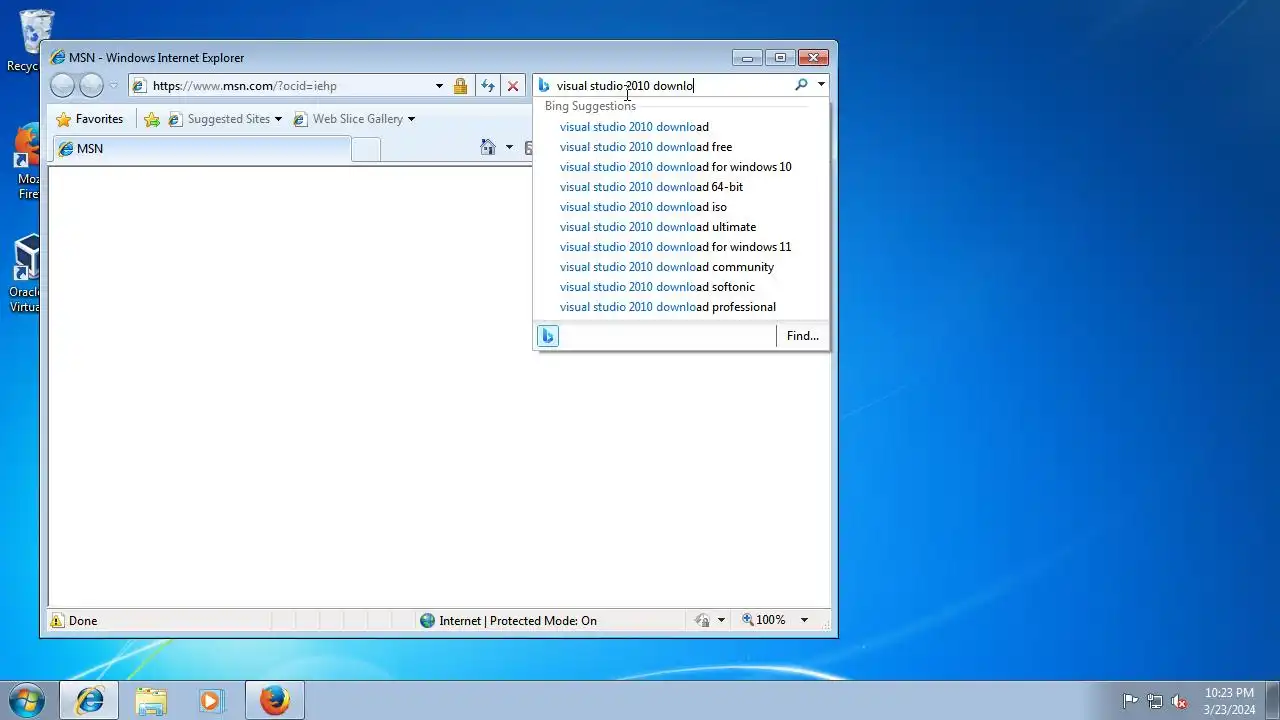Click the Forward navigation button
Viewport: 1280px width, 720px height.
coord(91,86)
